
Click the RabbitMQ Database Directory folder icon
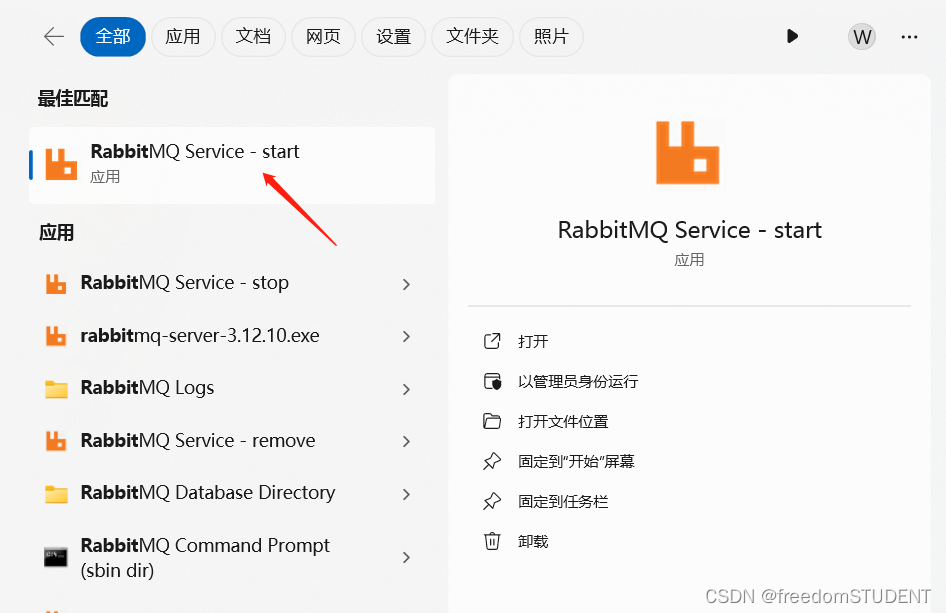pyautogui.click(x=56, y=494)
